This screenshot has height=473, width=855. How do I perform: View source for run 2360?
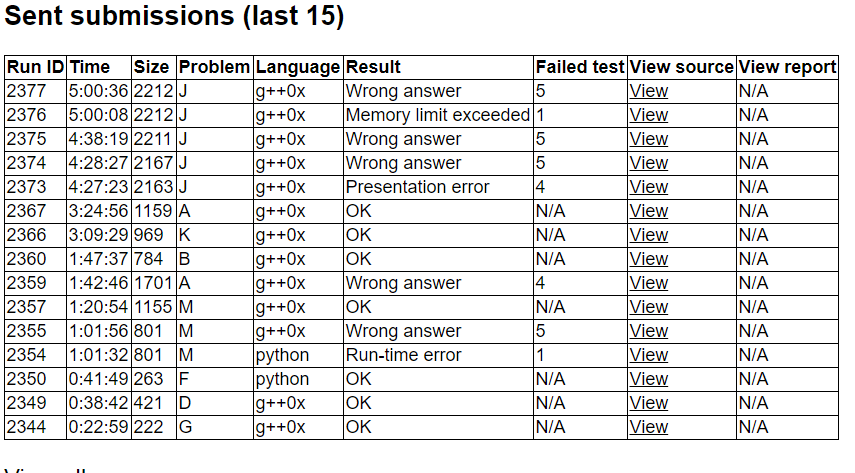coord(648,259)
